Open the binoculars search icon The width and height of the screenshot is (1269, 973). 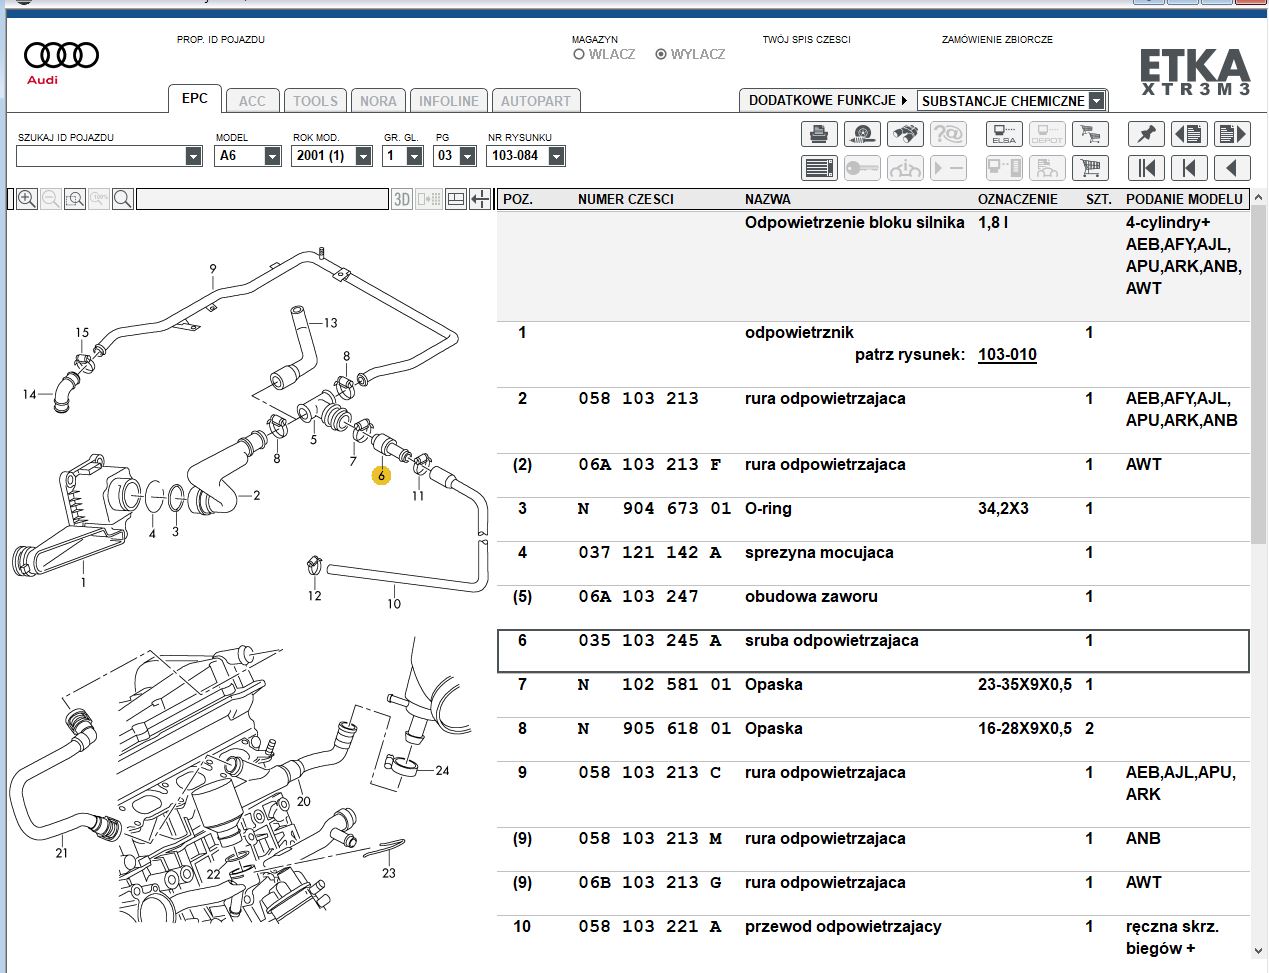click(905, 134)
